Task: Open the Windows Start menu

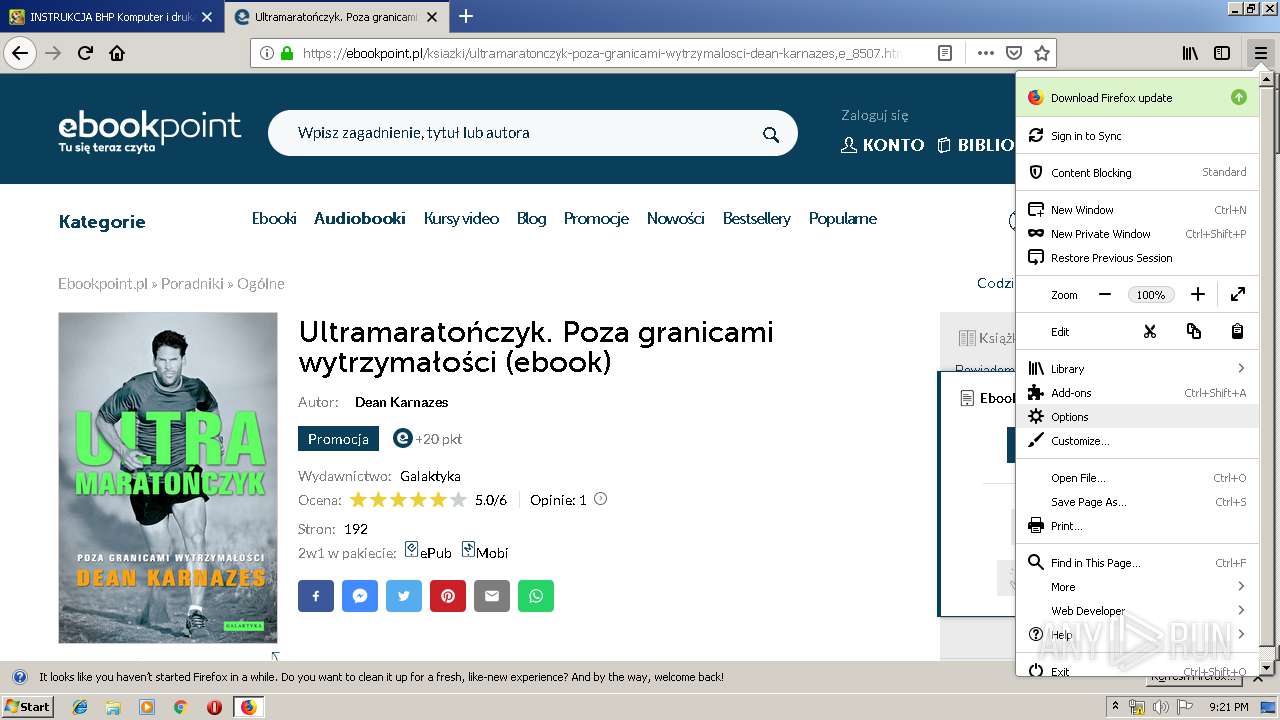Action: pos(28,706)
